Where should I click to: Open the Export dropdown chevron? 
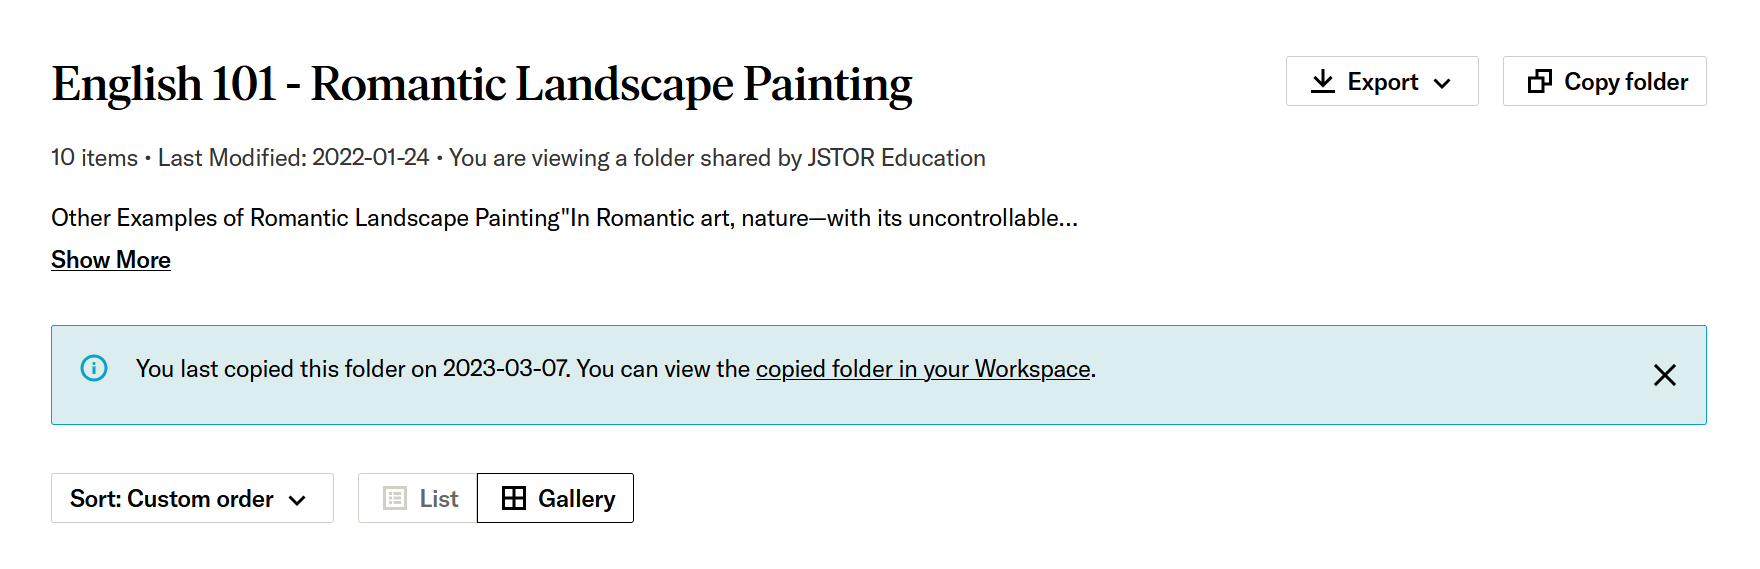[1442, 83]
